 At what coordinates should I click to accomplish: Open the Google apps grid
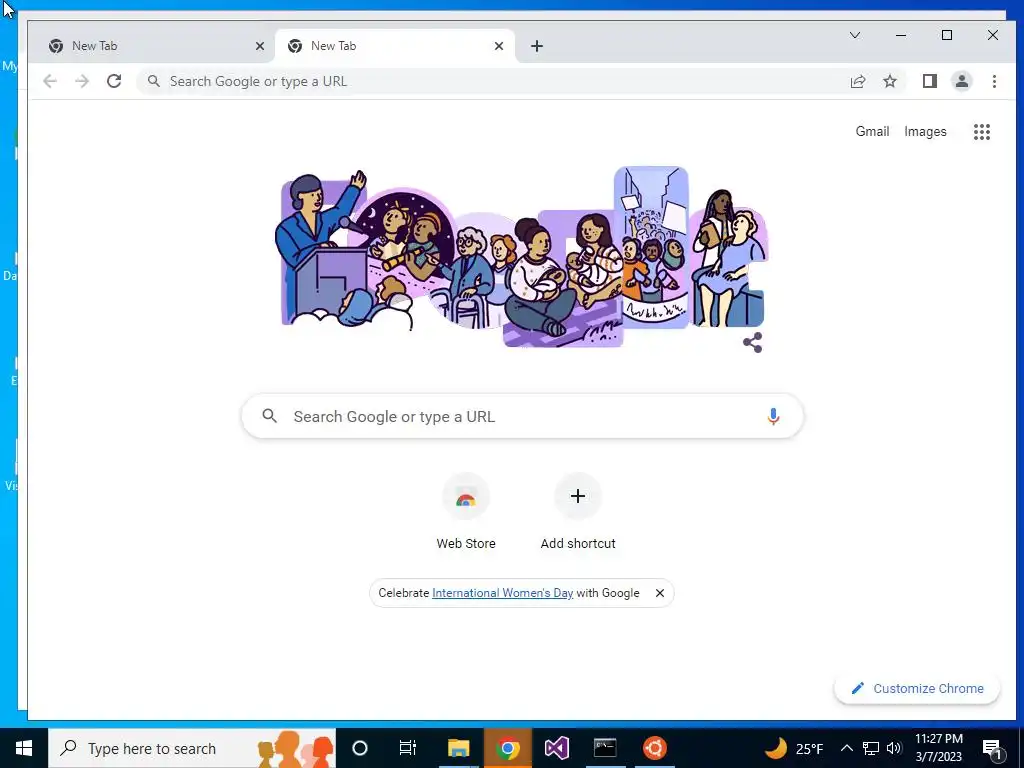(982, 132)
